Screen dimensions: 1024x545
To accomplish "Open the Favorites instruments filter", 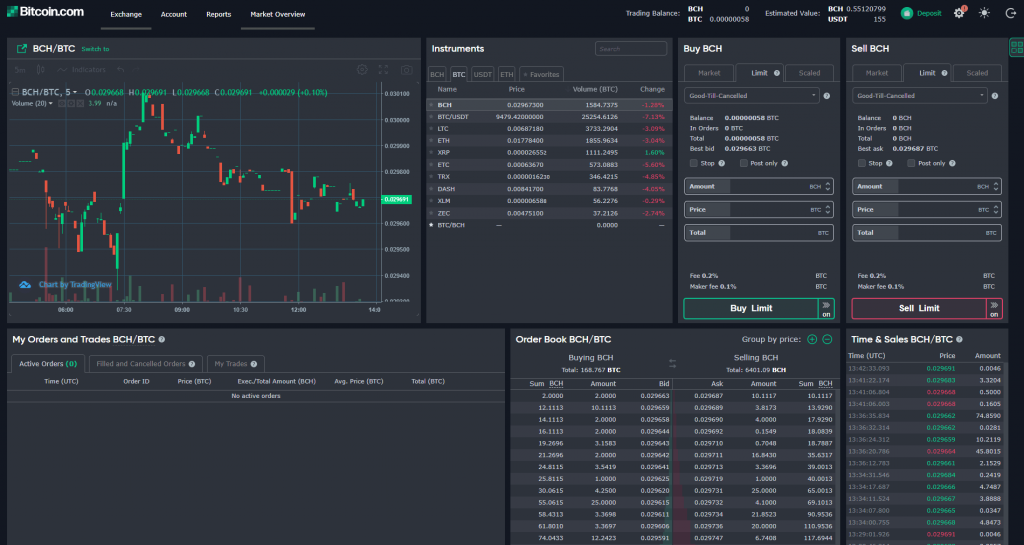I will point(541,74).
